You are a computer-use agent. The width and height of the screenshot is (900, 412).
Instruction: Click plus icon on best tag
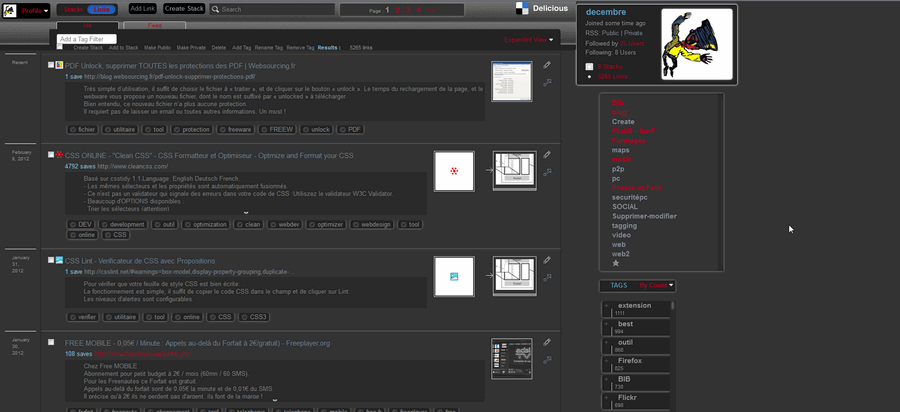tap(608, 324)
